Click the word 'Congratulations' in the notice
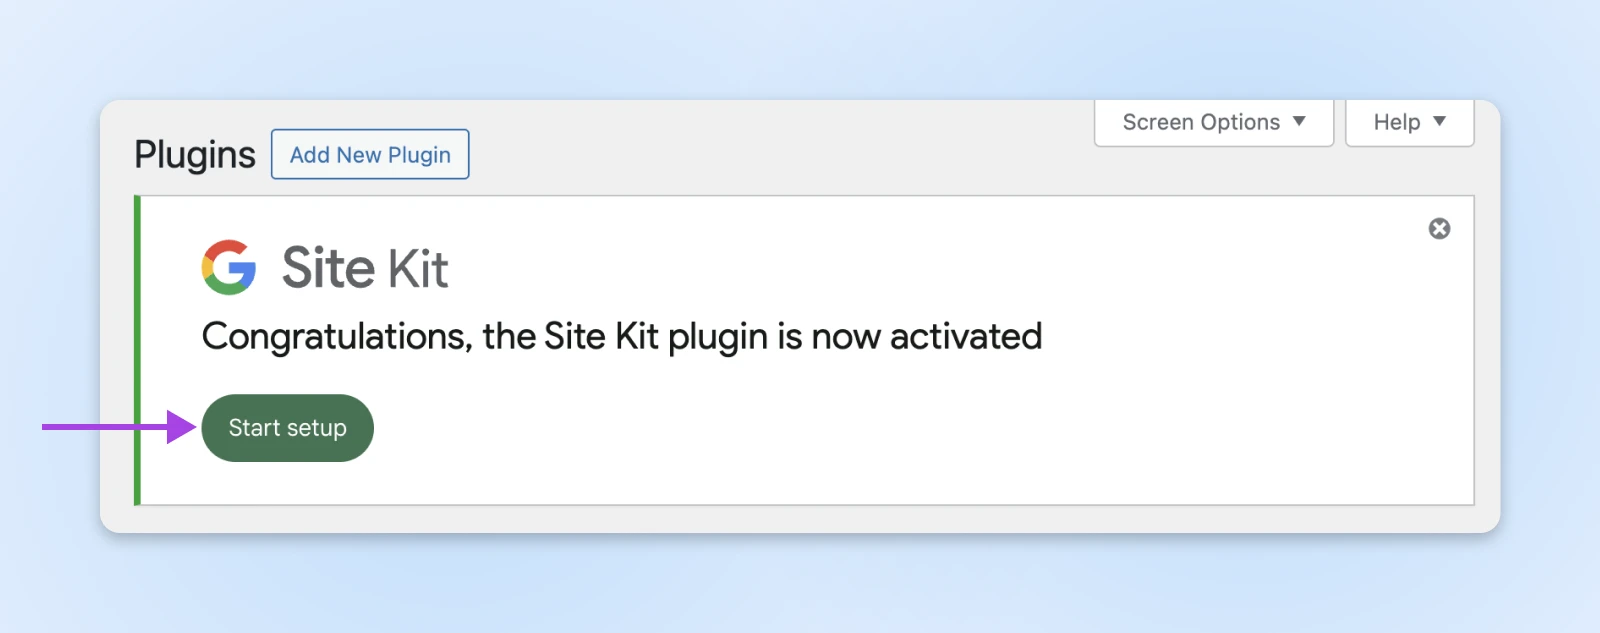 point(337,337)
